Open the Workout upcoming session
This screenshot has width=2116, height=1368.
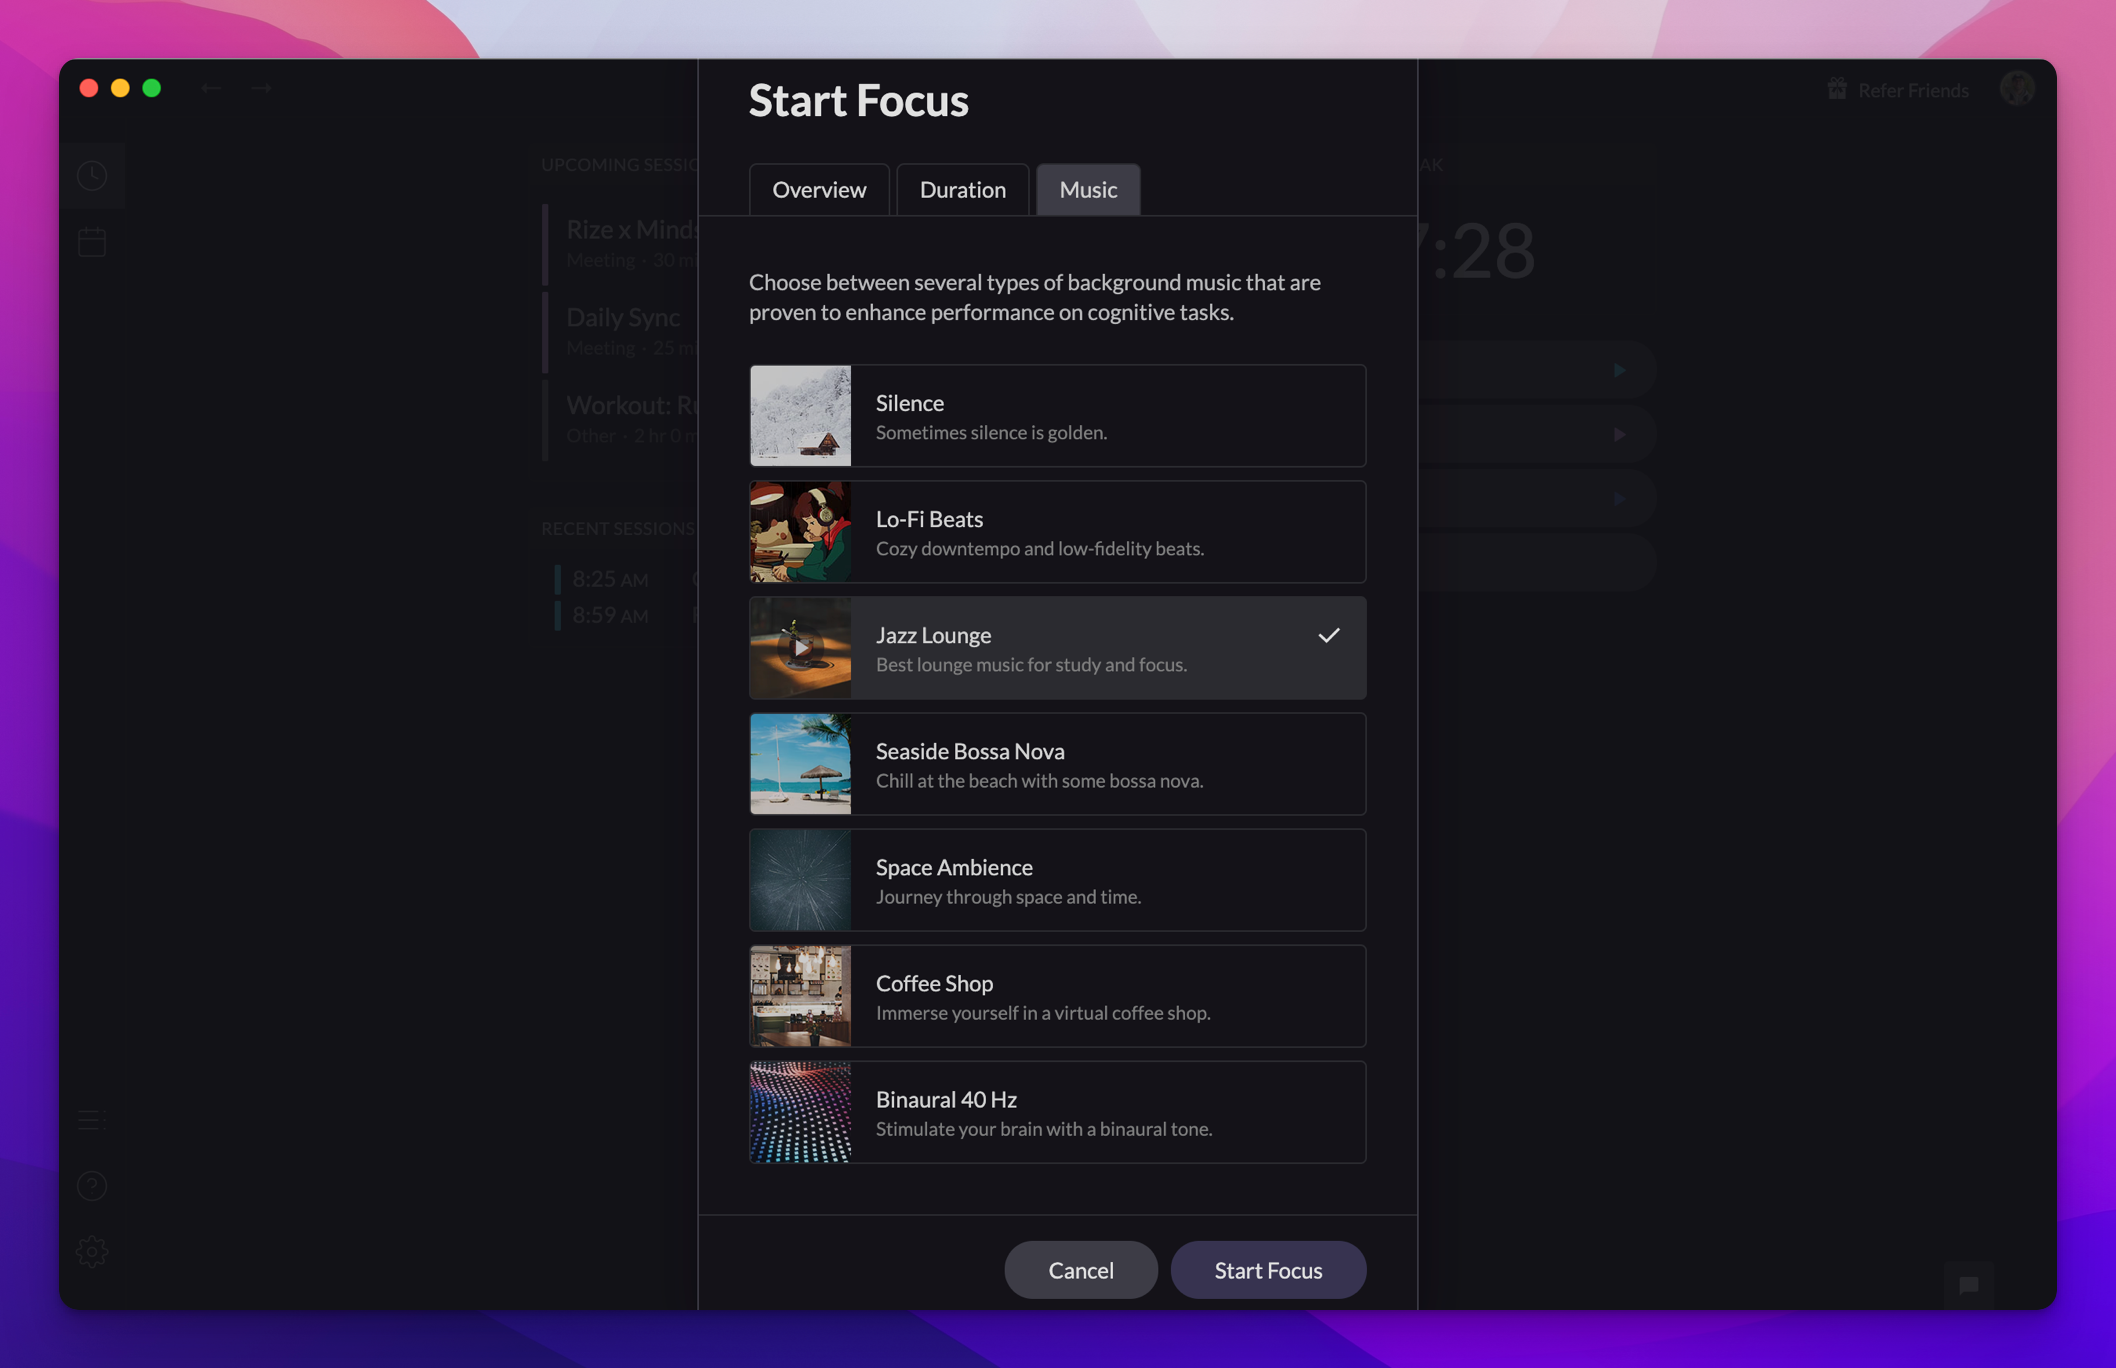point(620,419)
